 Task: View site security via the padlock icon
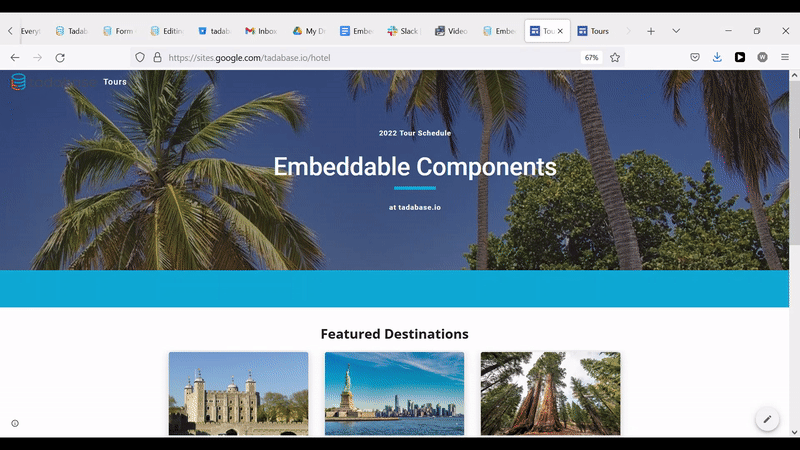(157, 57)
